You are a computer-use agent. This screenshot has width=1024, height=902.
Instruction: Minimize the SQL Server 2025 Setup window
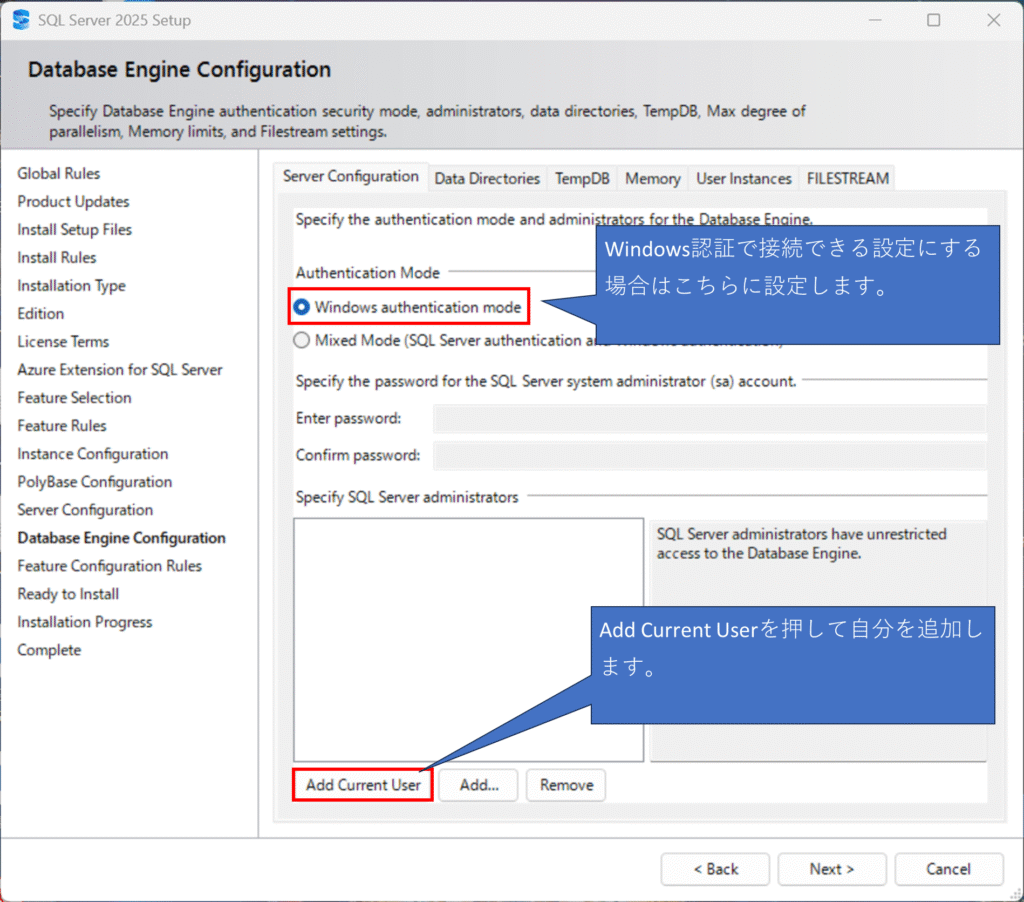tap(875, 20)
